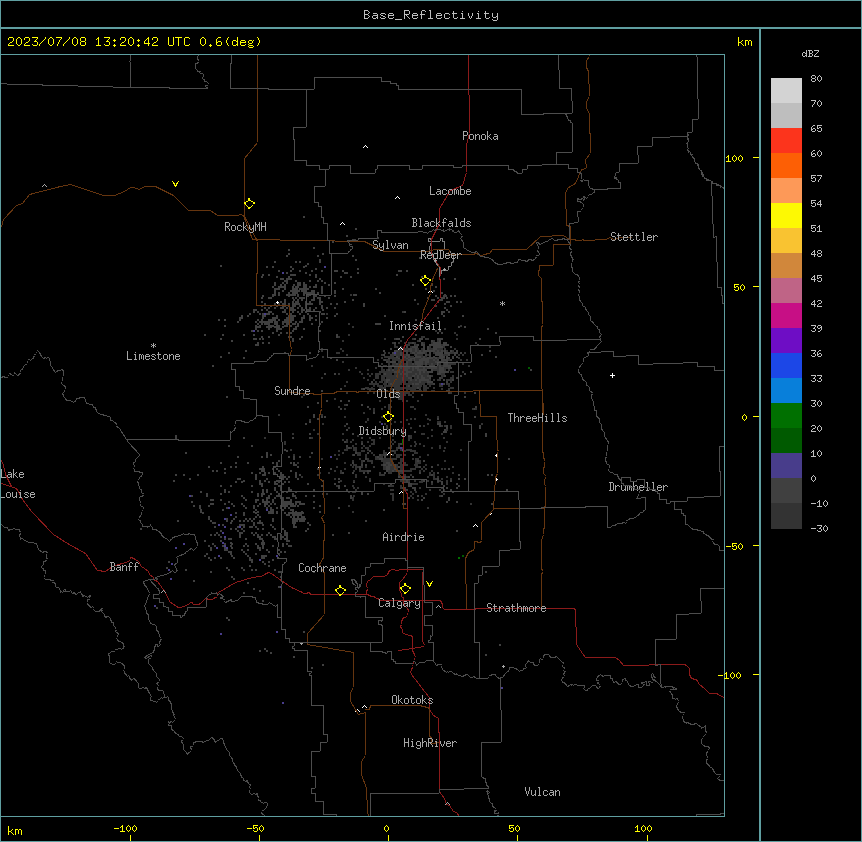Screen dimensions: 862x842
Task: Click the Blackfalds label
Action: pos(441,223)
